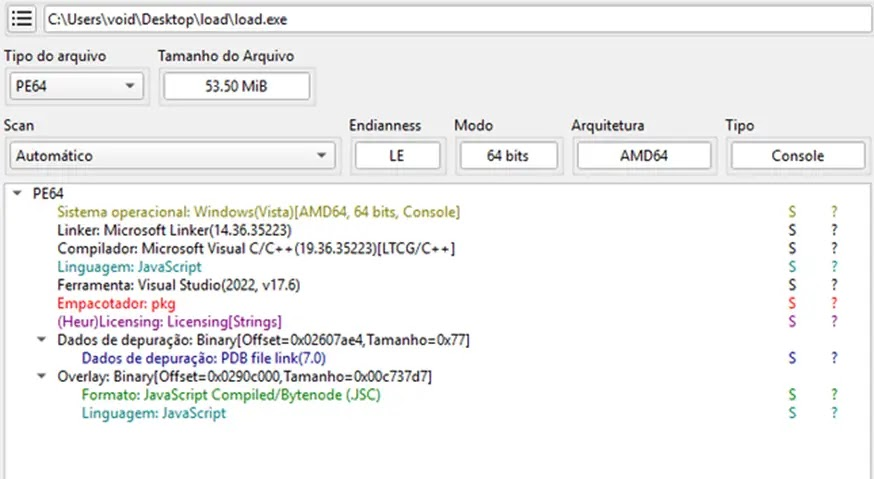The width and height of the screenshot is (874, 479).
Task: Click ? info for PDB file link row
Action: click(x=834, y=357)
